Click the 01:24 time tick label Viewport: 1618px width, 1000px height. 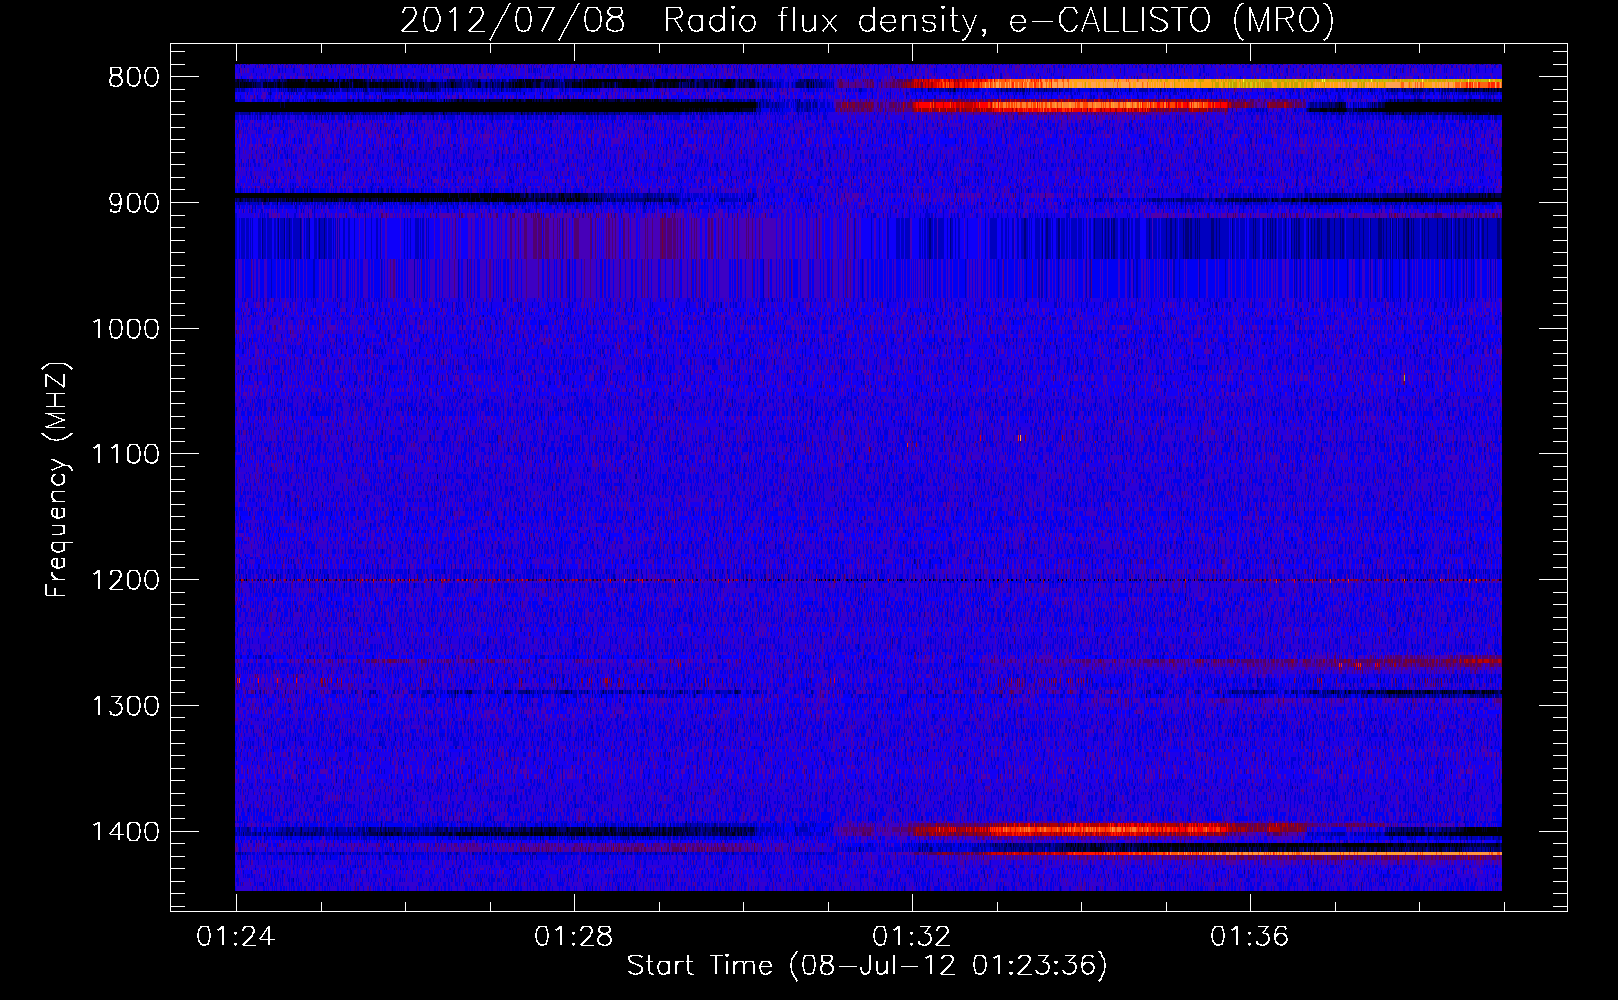[237, 937]
